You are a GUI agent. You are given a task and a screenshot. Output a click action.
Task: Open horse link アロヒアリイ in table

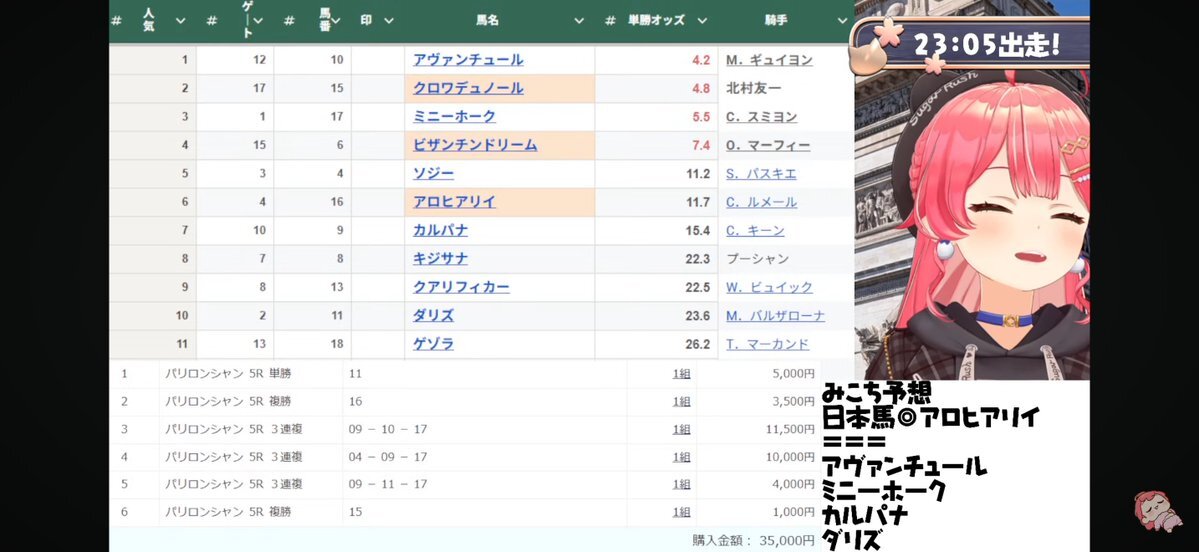pyautogui.click(x=454, y=202)
